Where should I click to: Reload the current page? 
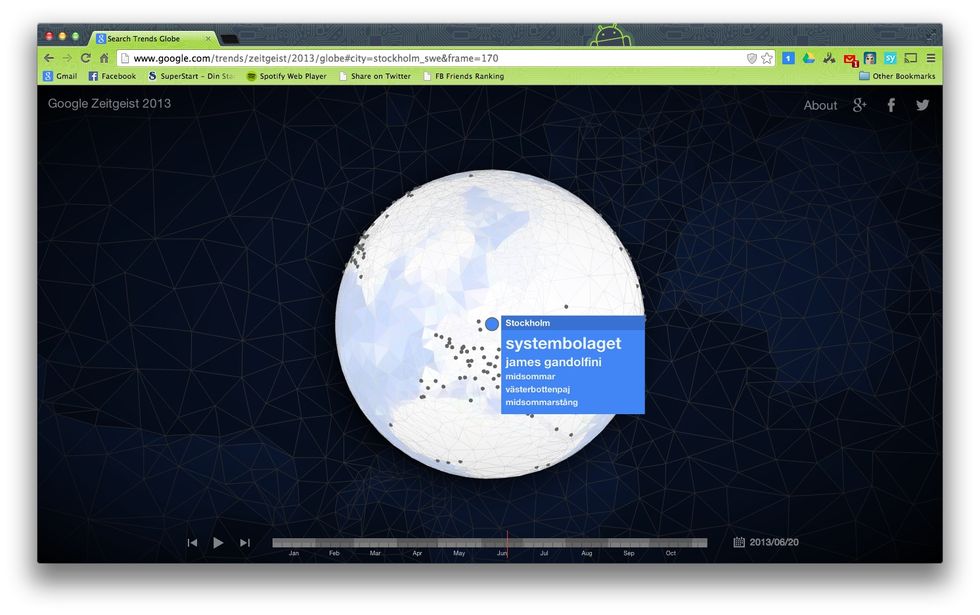(x=86, y=58)
